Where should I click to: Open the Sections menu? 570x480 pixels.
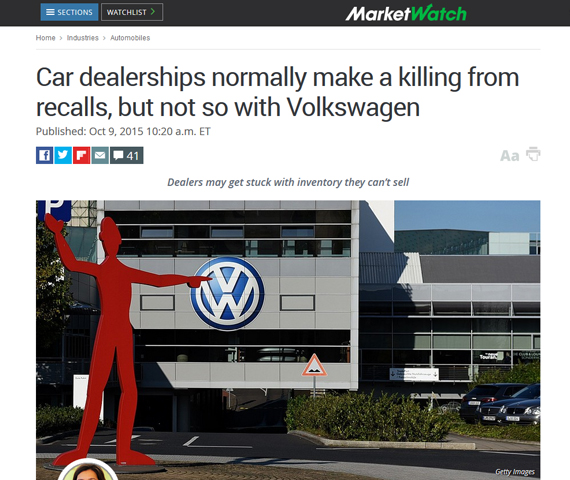pos(69,12)
